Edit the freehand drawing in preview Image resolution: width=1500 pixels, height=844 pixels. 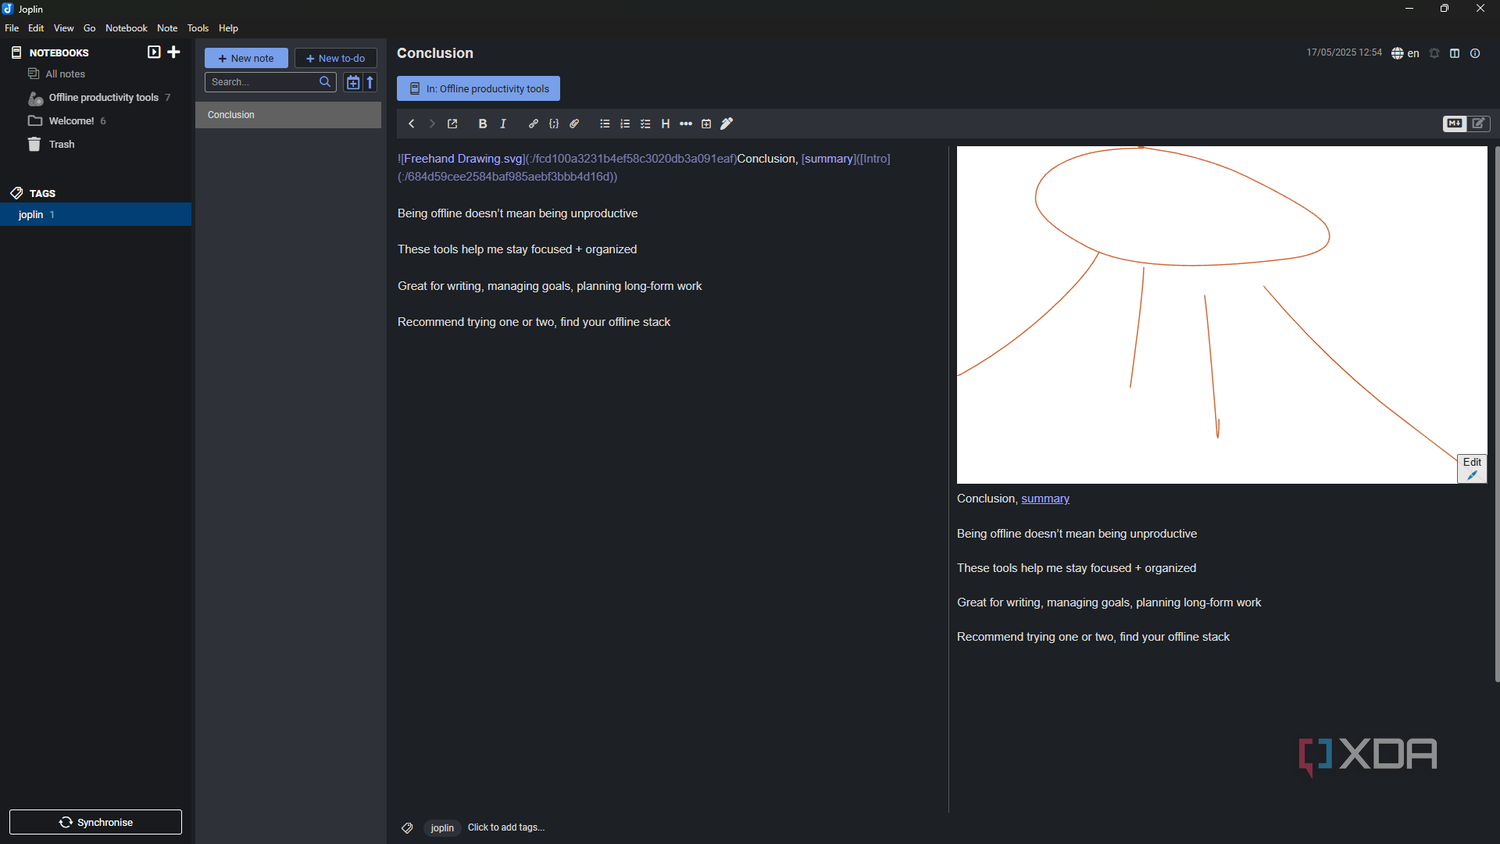(x=1472, y=468)
